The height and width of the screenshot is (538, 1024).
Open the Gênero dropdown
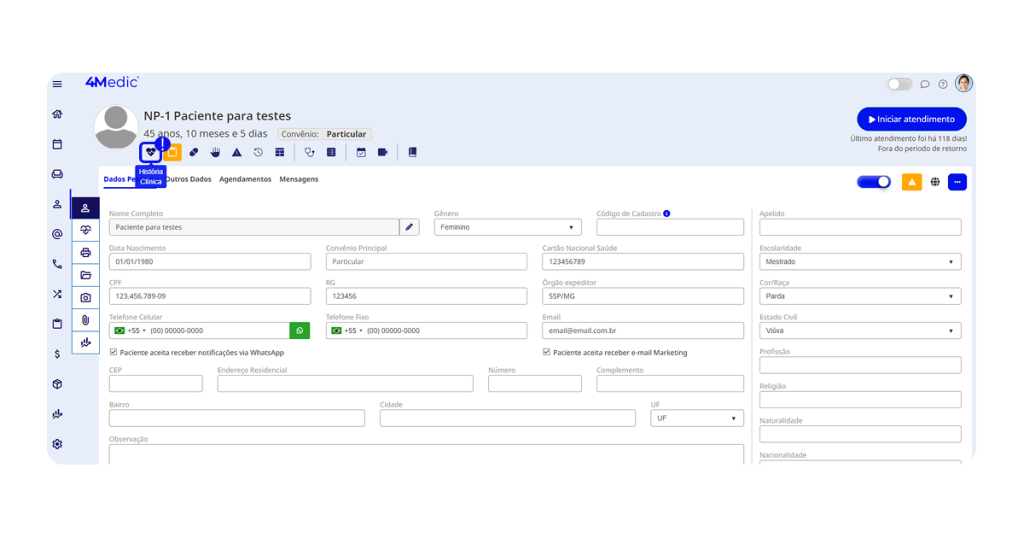(x=507, y=228)
